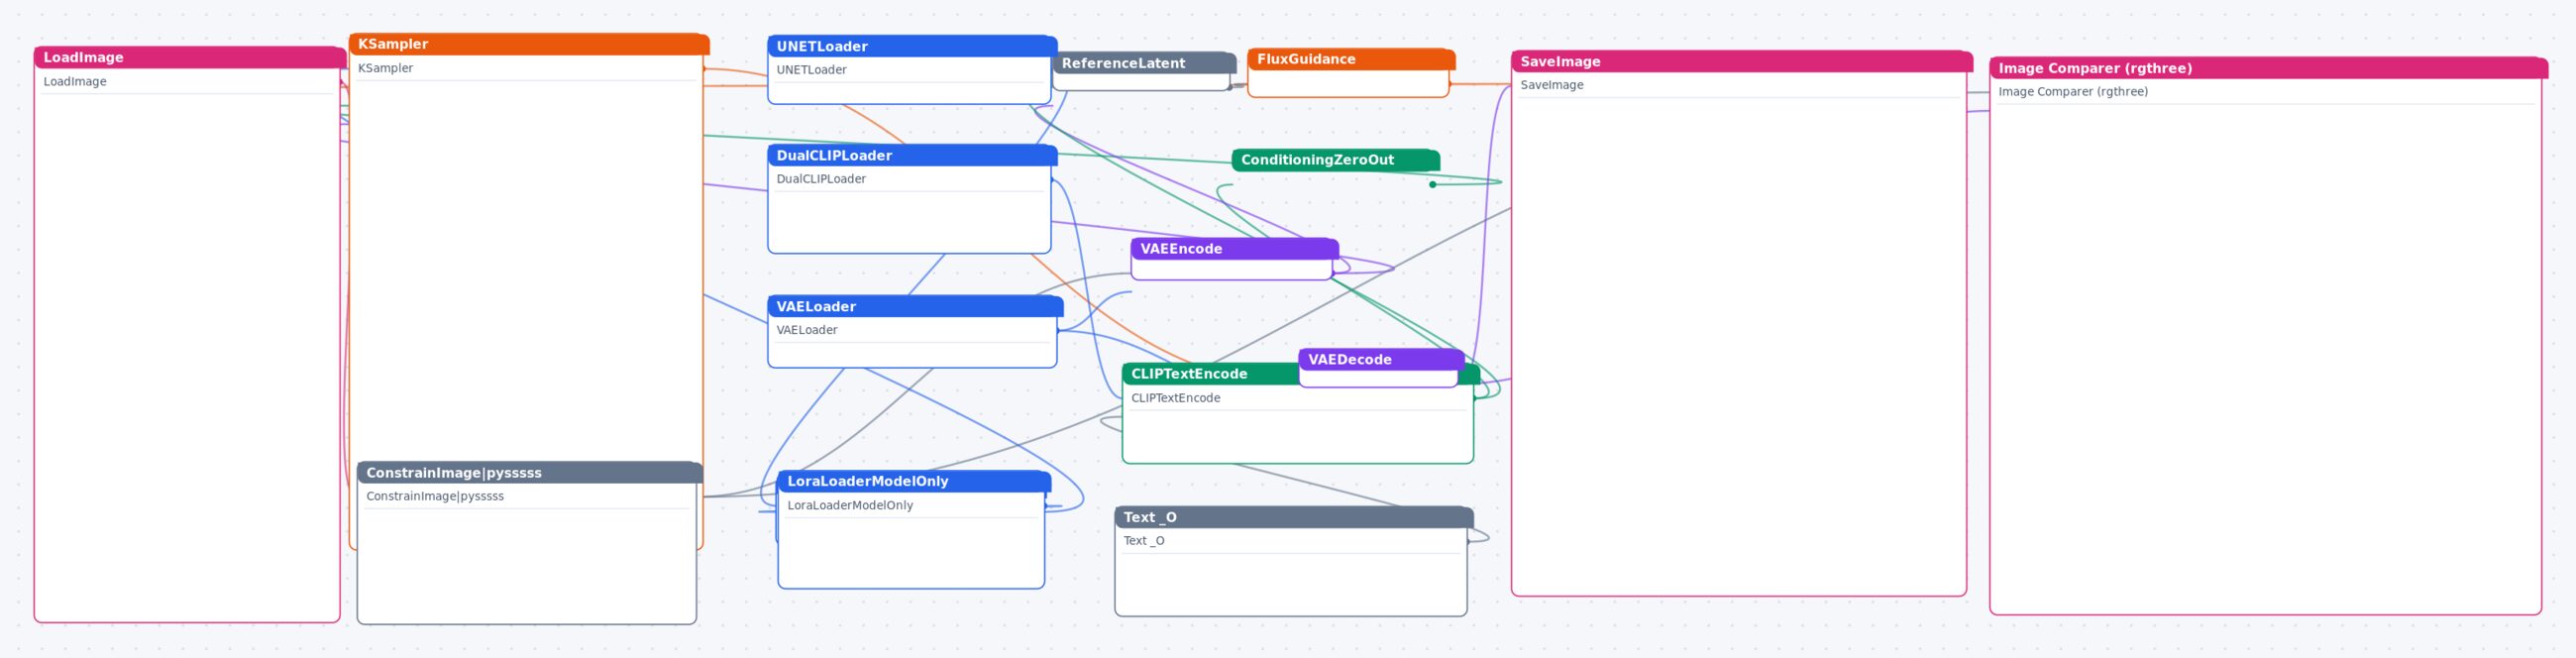Select the DualCLIPLoader node header
Image resolution: width=2576 pixels, height=658 pixels.
pyautogui.click(x=912, y=155)
